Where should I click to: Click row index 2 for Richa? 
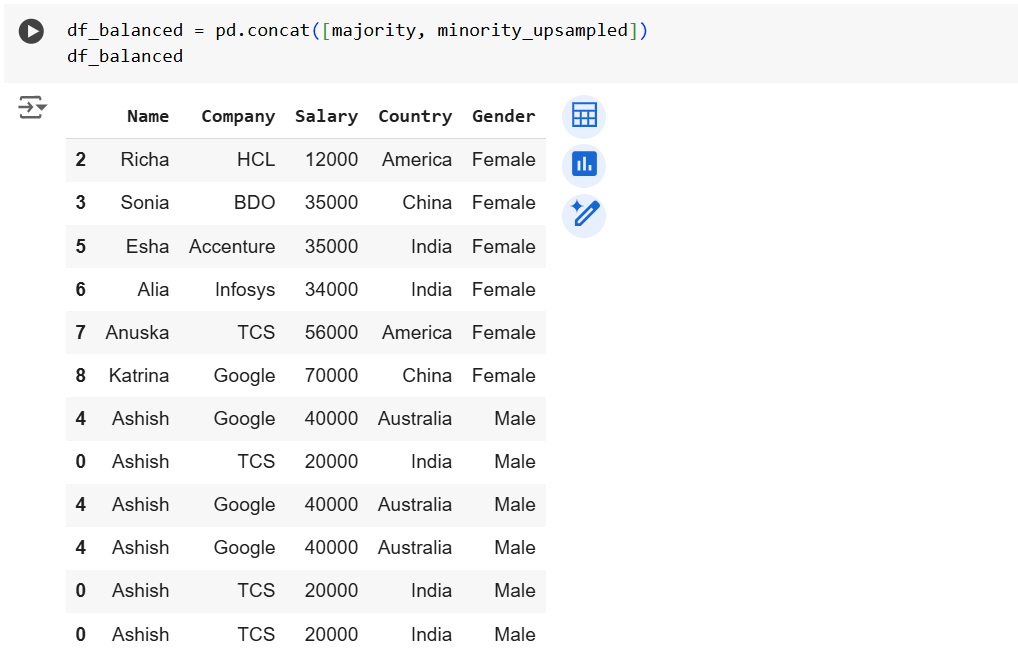pos(80,159)
